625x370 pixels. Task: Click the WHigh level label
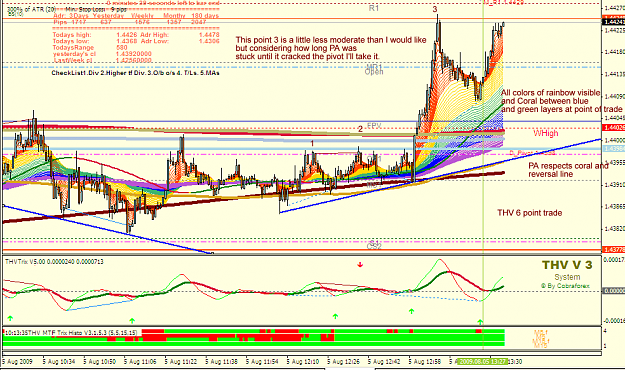546,133
